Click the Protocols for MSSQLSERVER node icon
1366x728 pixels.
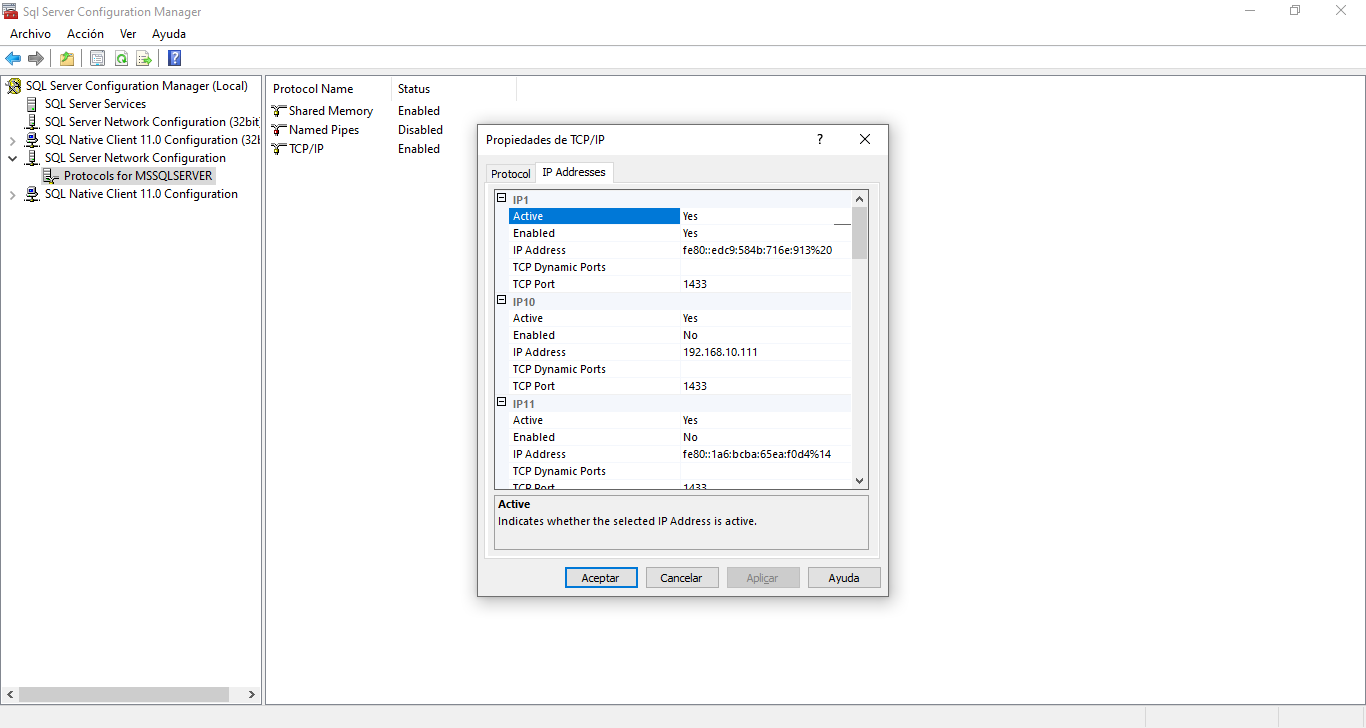pyautogui.click(x=52, y=176)
